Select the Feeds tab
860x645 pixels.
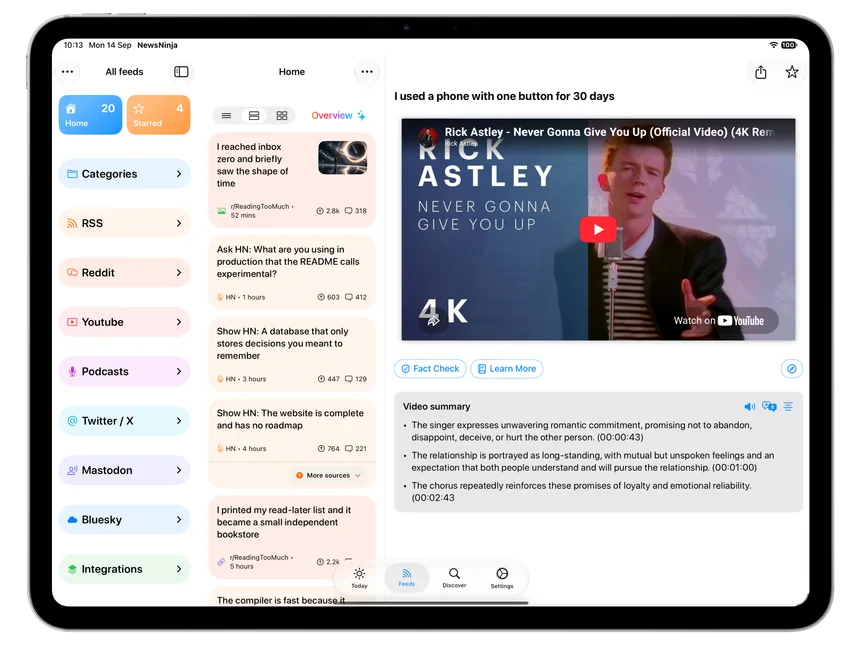point(406,578)
